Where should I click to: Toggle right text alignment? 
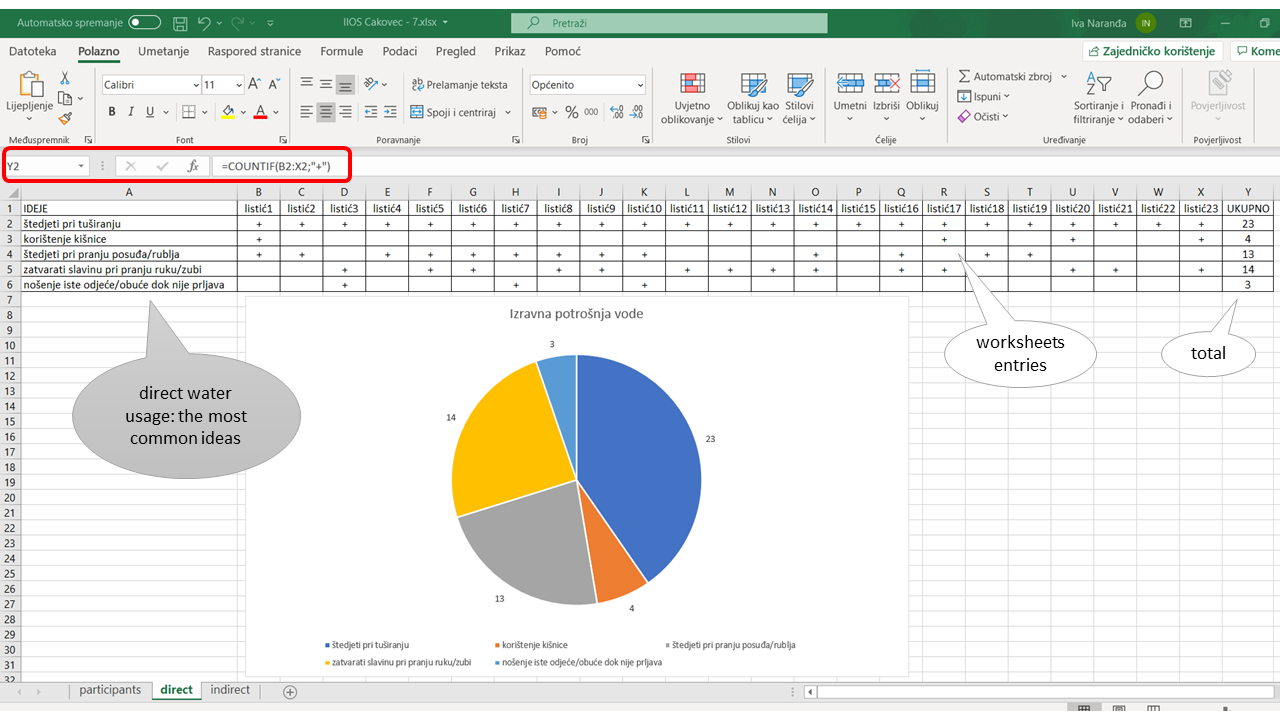point(345,112)
